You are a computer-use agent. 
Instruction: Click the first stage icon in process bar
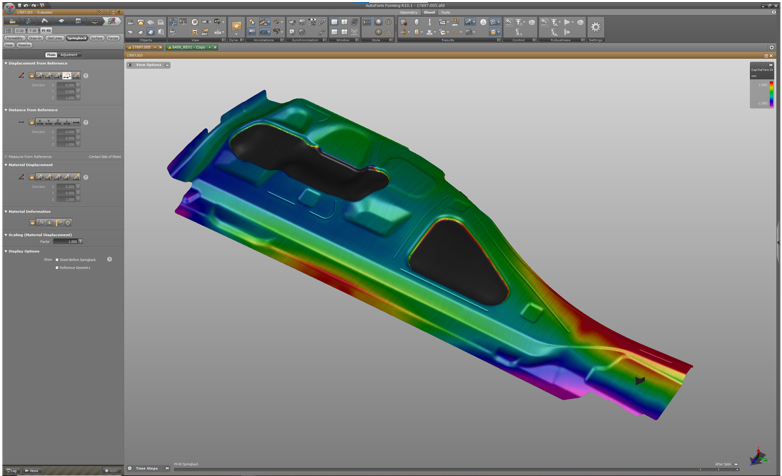(12, 21)
